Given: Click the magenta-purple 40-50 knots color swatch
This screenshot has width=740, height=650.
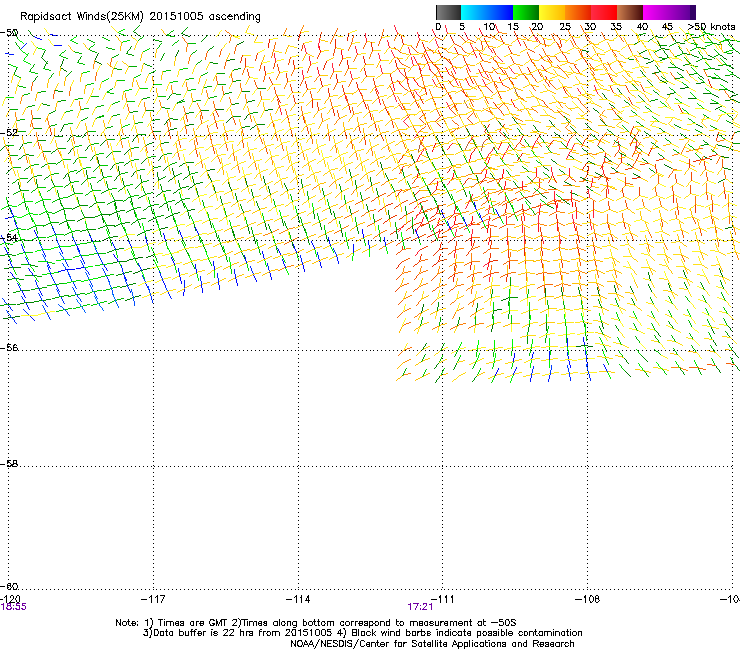Looking at the screenshot, I should pos(669,12).
